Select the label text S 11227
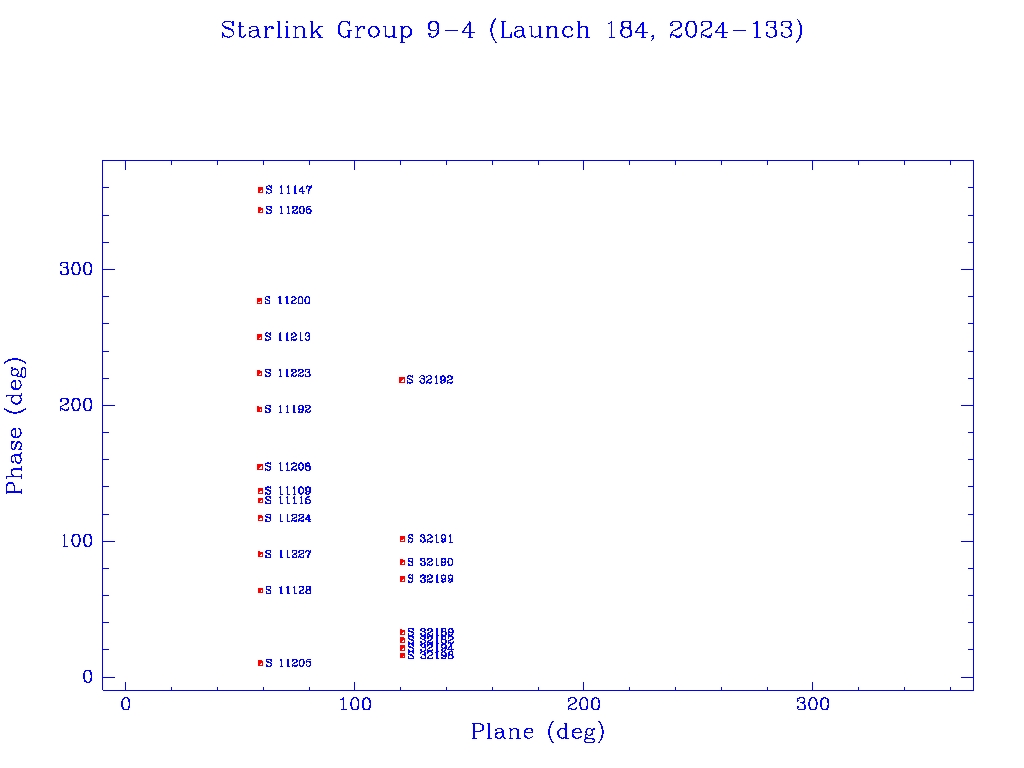This screenshot has height=768, width=1024. tap(288, 554)
